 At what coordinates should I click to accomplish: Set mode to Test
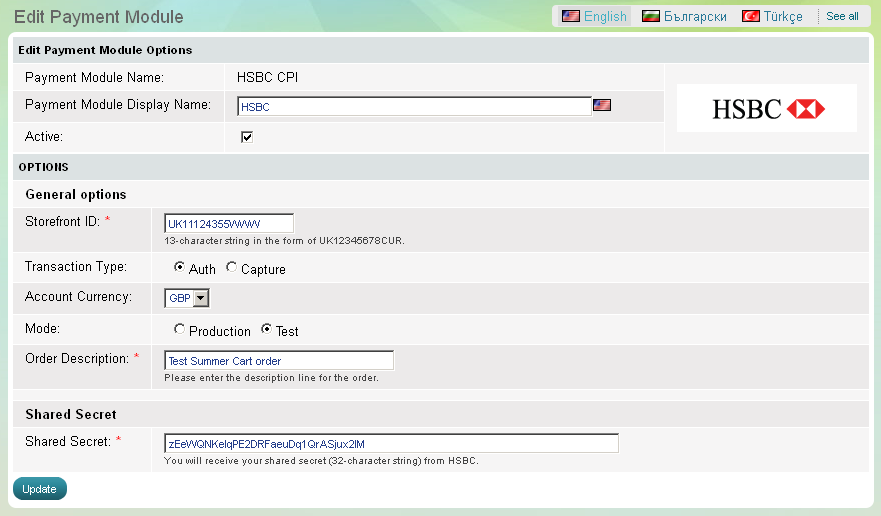(266, 329)
